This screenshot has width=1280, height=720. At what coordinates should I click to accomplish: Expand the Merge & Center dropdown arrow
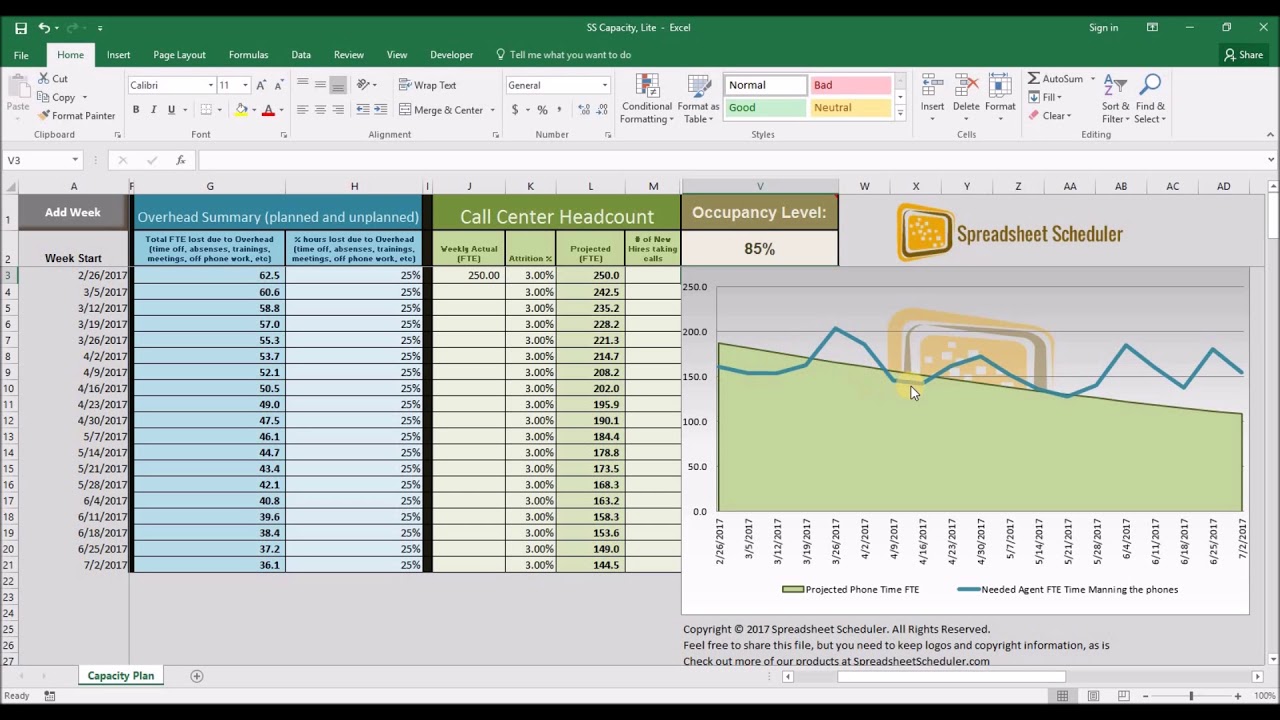pyautogui.click(x=493, y=110)
